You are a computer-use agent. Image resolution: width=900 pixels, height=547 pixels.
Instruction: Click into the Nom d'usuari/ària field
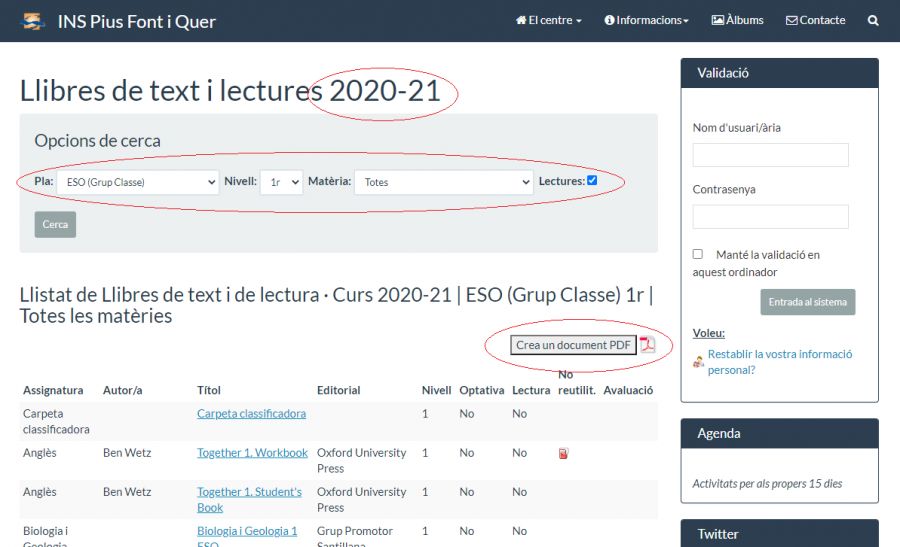pos(770,155)
